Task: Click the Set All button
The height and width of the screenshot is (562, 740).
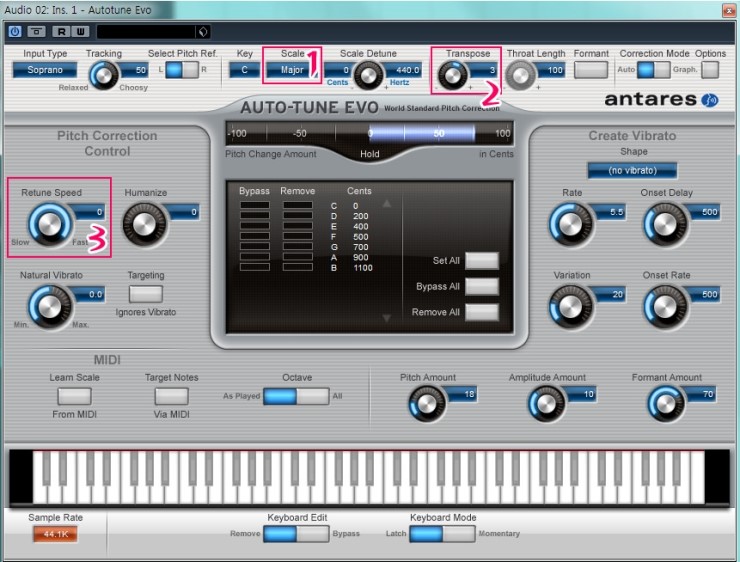Action: tap(482, 260)
